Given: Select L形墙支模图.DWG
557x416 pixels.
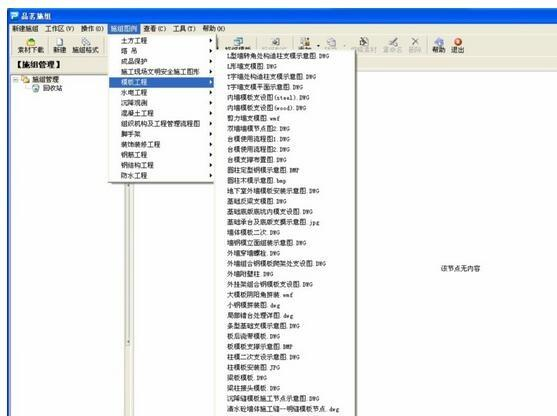Looking at the screenshot, I should click(x=252, y=66).
